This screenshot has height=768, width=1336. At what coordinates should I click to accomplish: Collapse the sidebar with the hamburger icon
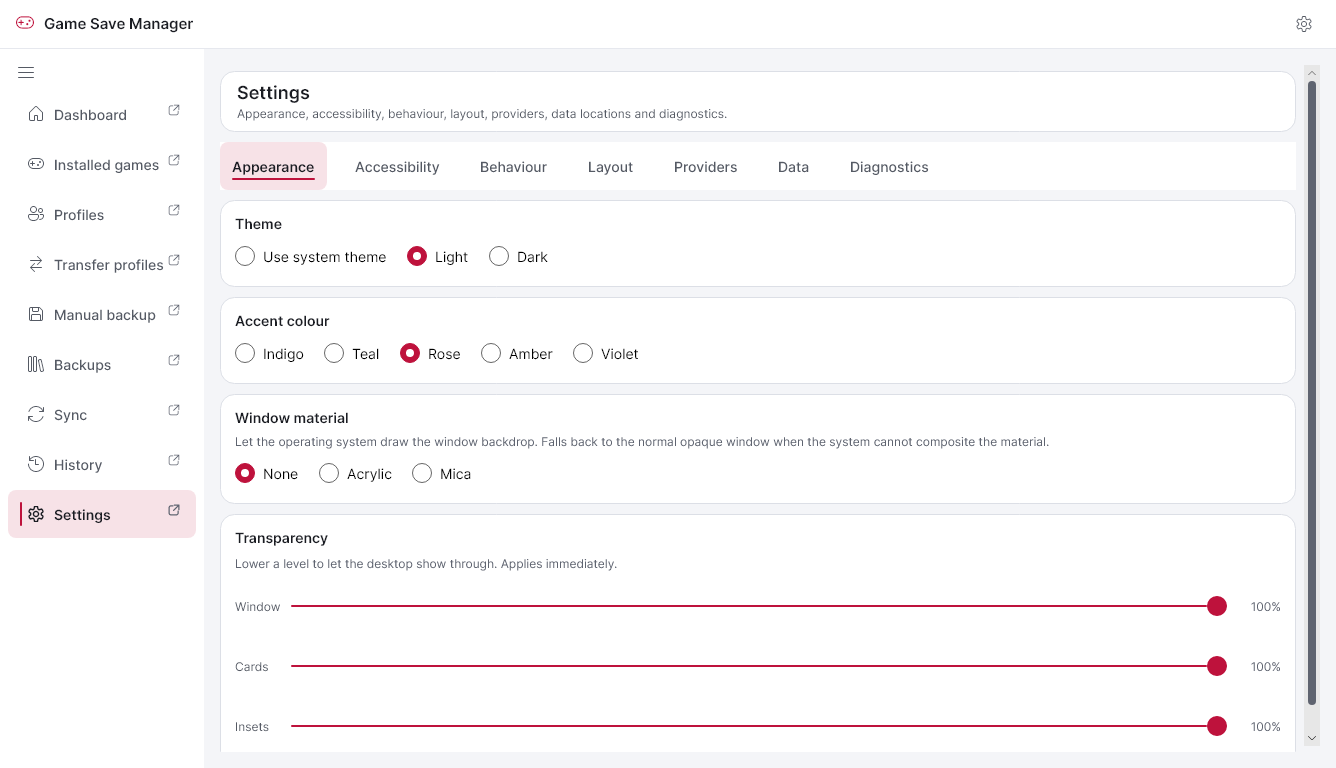click(x=26, y=72)
